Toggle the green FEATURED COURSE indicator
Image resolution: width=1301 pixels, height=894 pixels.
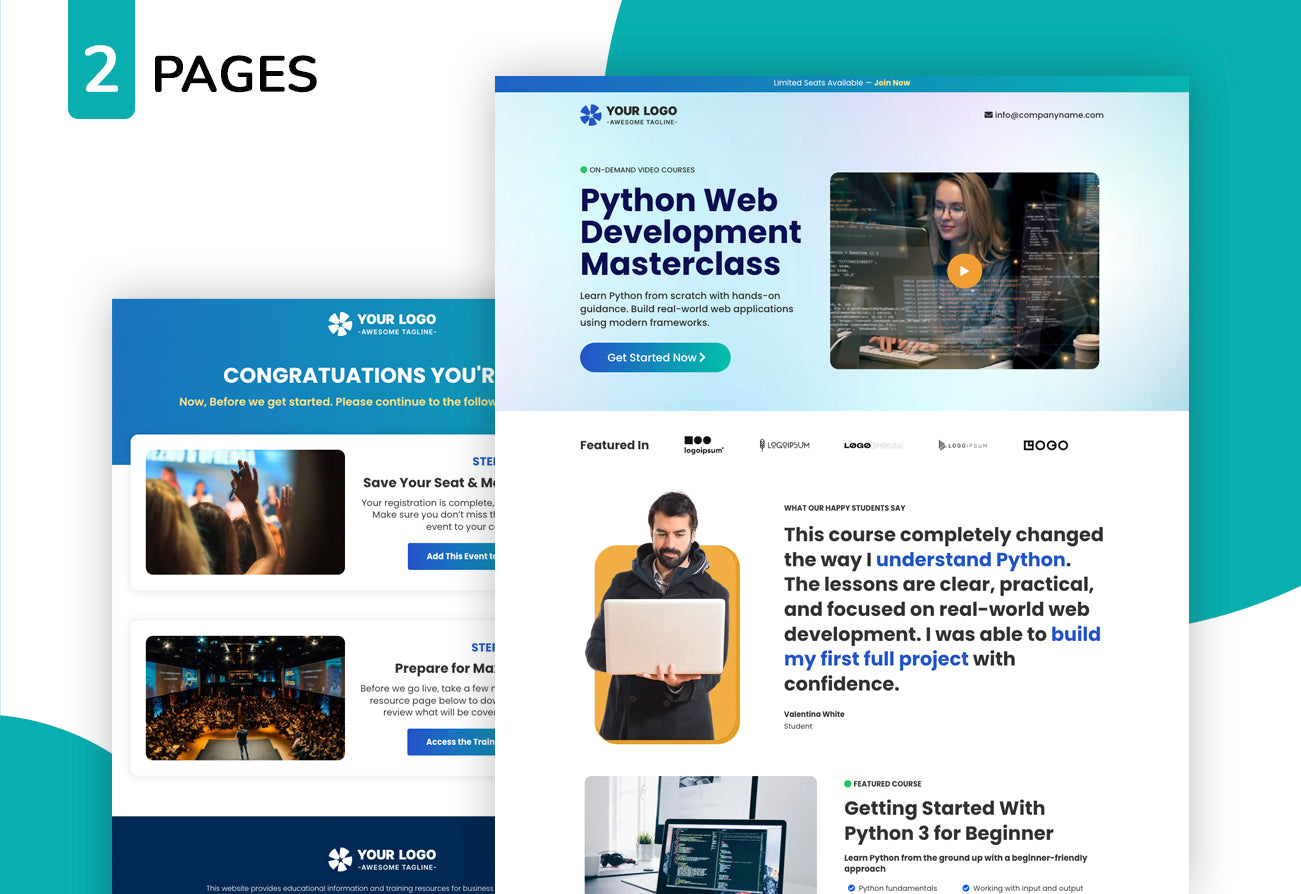point(849,784)
